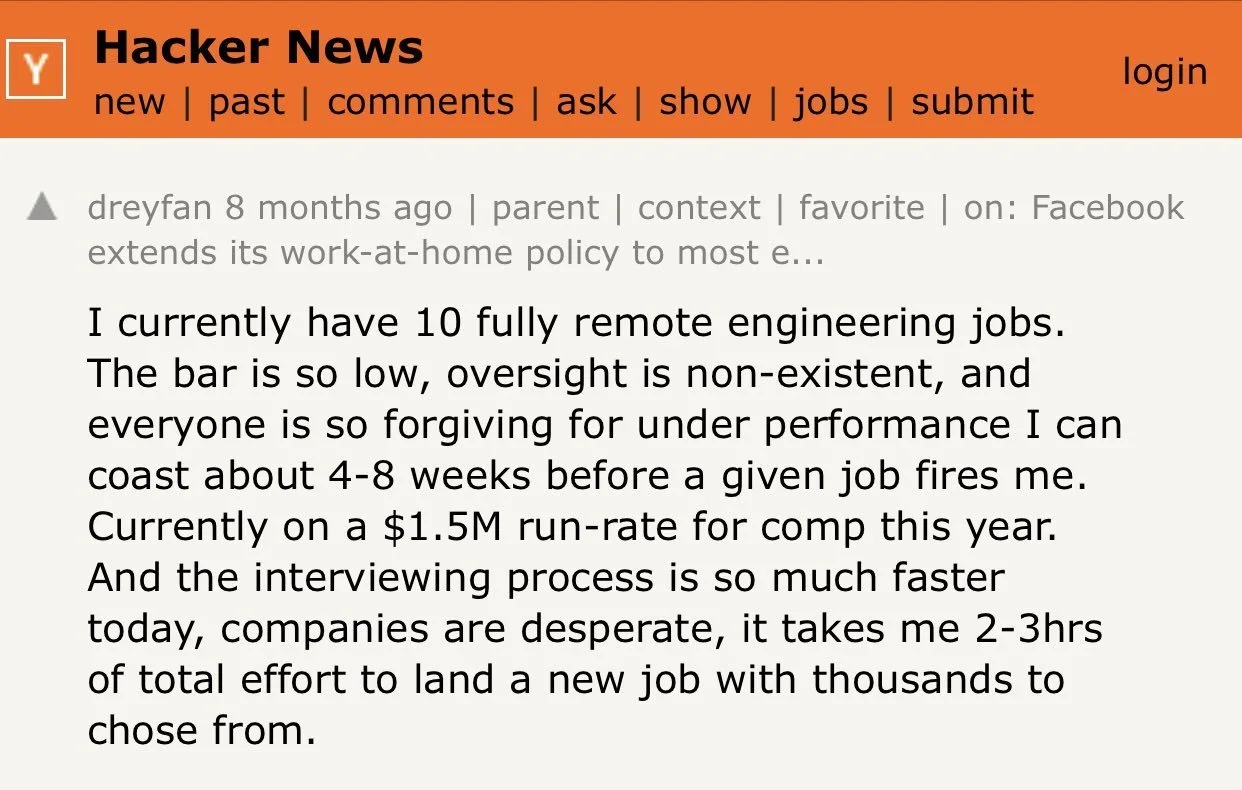Go to the new stories page

pos(129,102)
